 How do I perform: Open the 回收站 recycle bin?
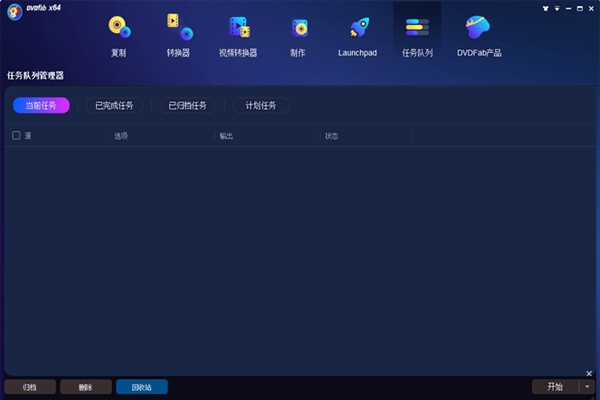click(x=142, y=387)
